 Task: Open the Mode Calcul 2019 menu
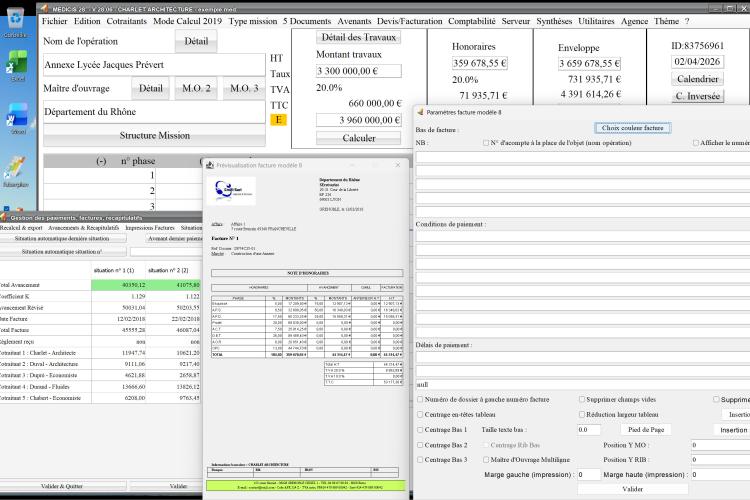point(188,21)
